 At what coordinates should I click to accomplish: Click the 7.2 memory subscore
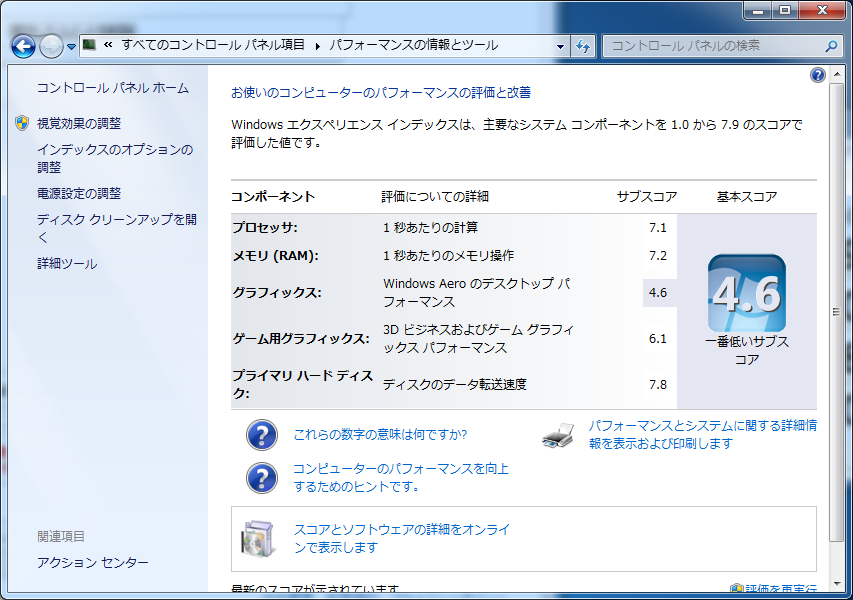[x=658, y=256]
